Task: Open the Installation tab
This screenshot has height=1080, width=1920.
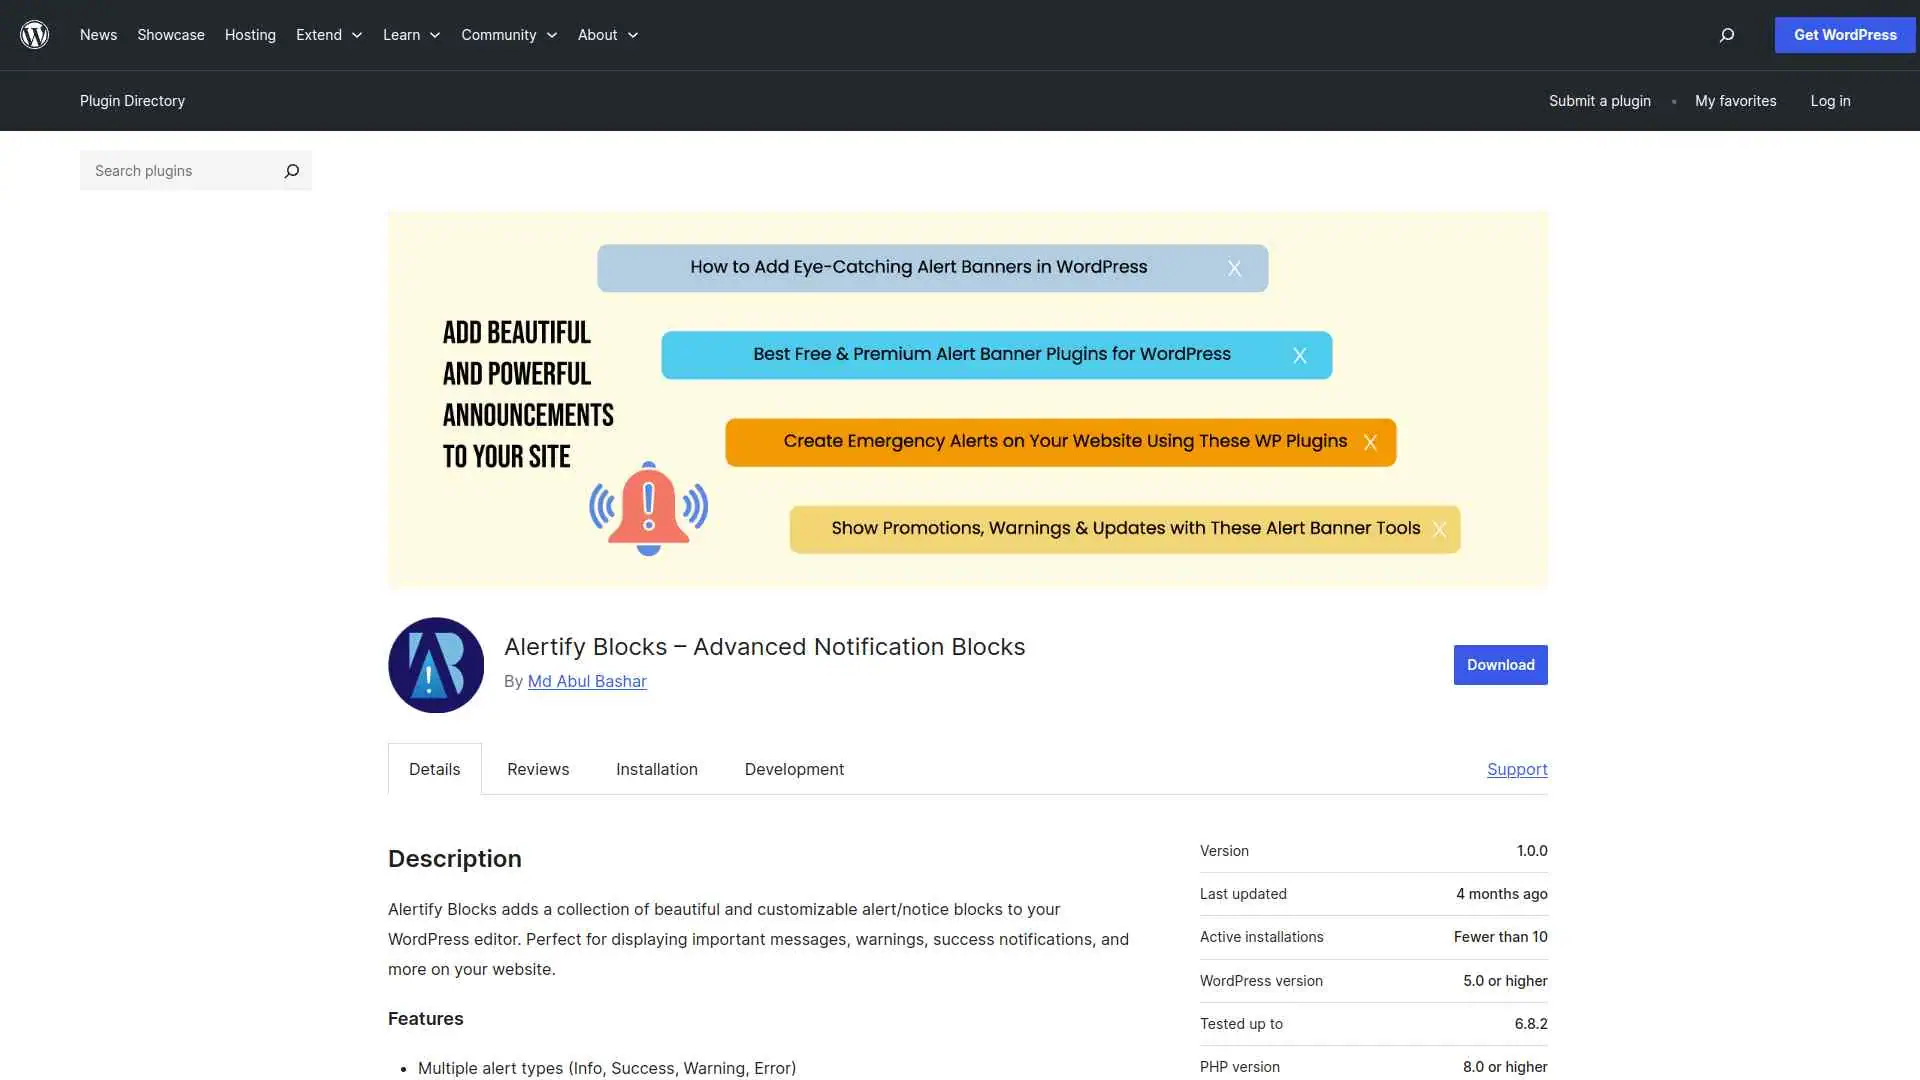Action: coord(656,769)
